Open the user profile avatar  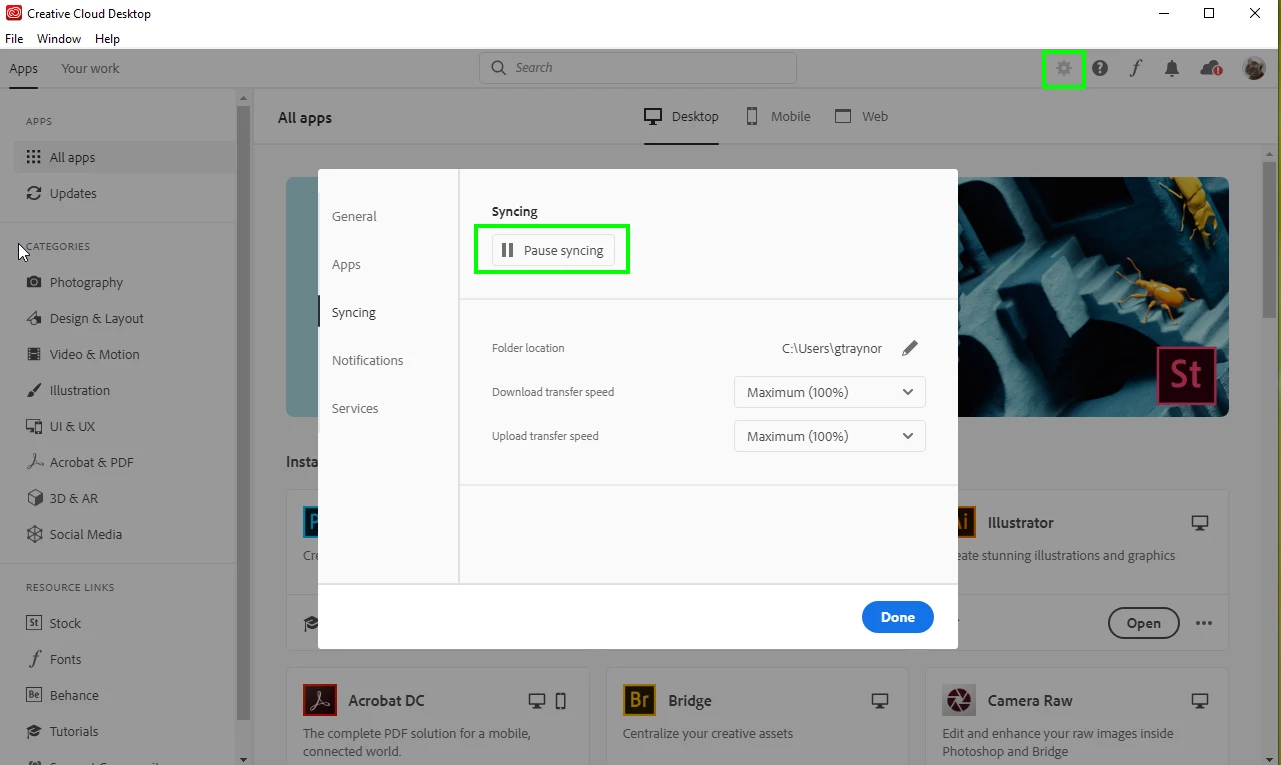[x=1254, y=68]
